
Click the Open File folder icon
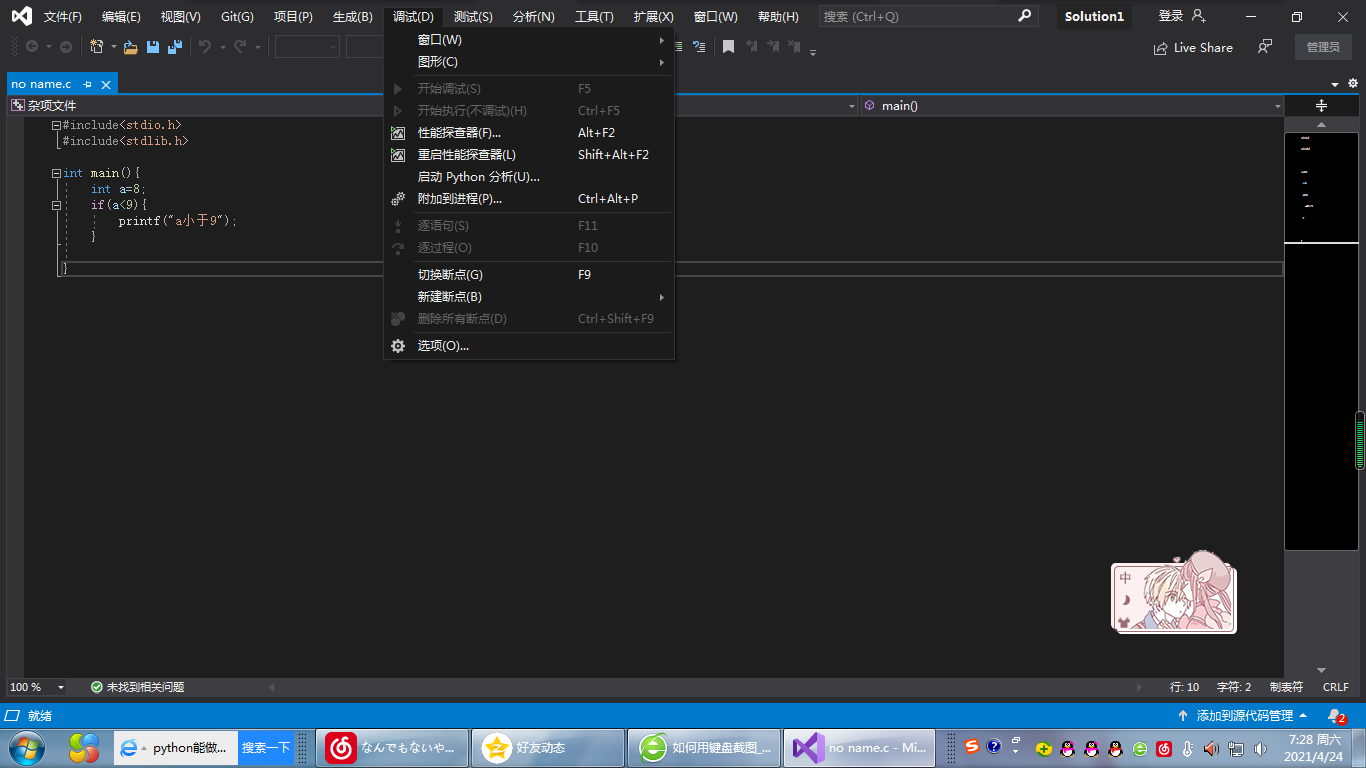(130, 47)
